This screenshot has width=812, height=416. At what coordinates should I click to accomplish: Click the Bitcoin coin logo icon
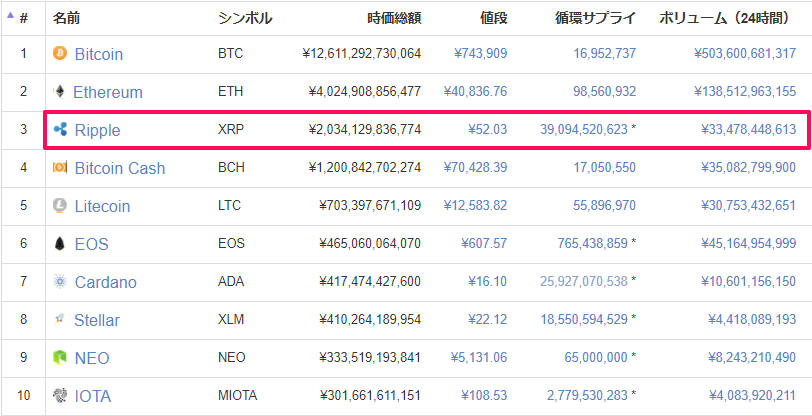click(x=60, y=53)
